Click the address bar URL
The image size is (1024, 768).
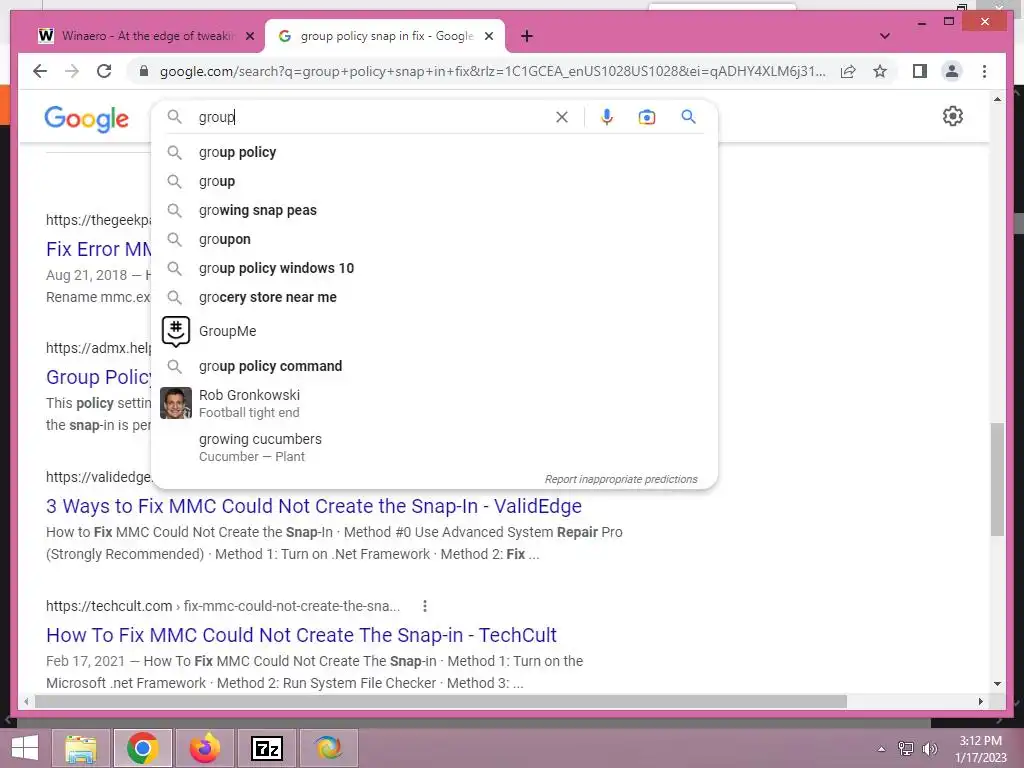[492, 71]
